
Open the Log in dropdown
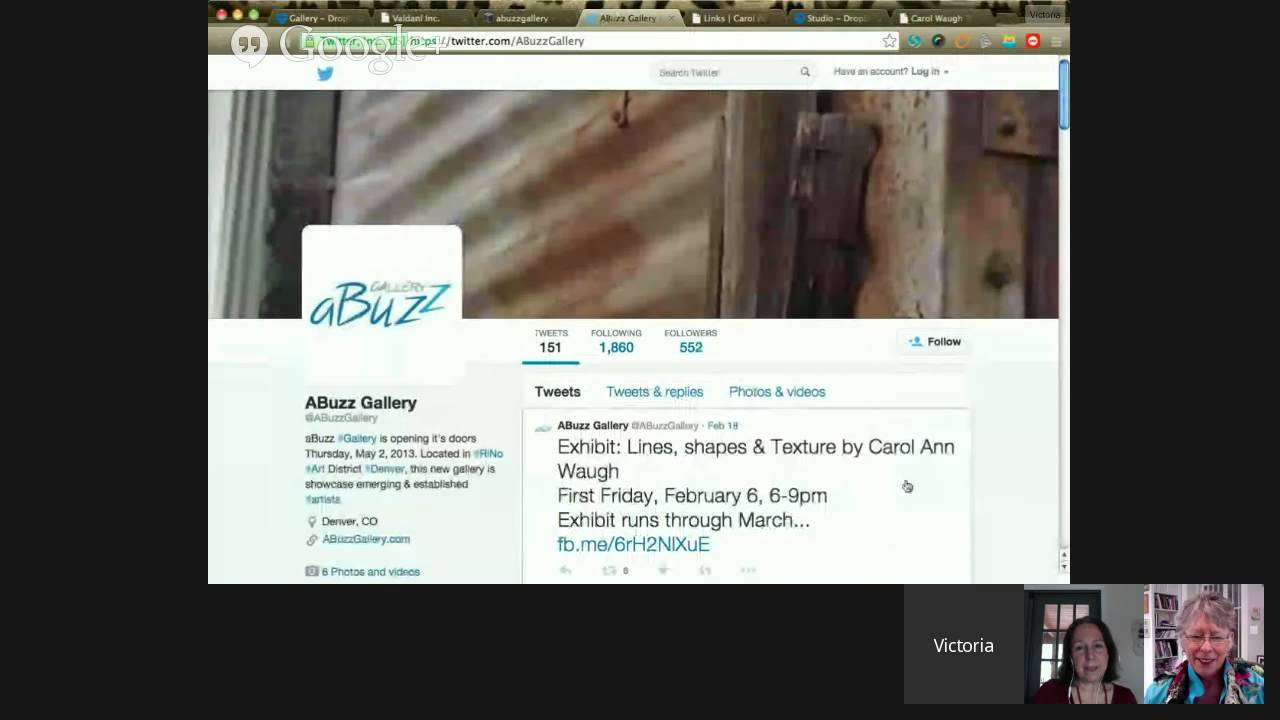[x=929, y=72]
